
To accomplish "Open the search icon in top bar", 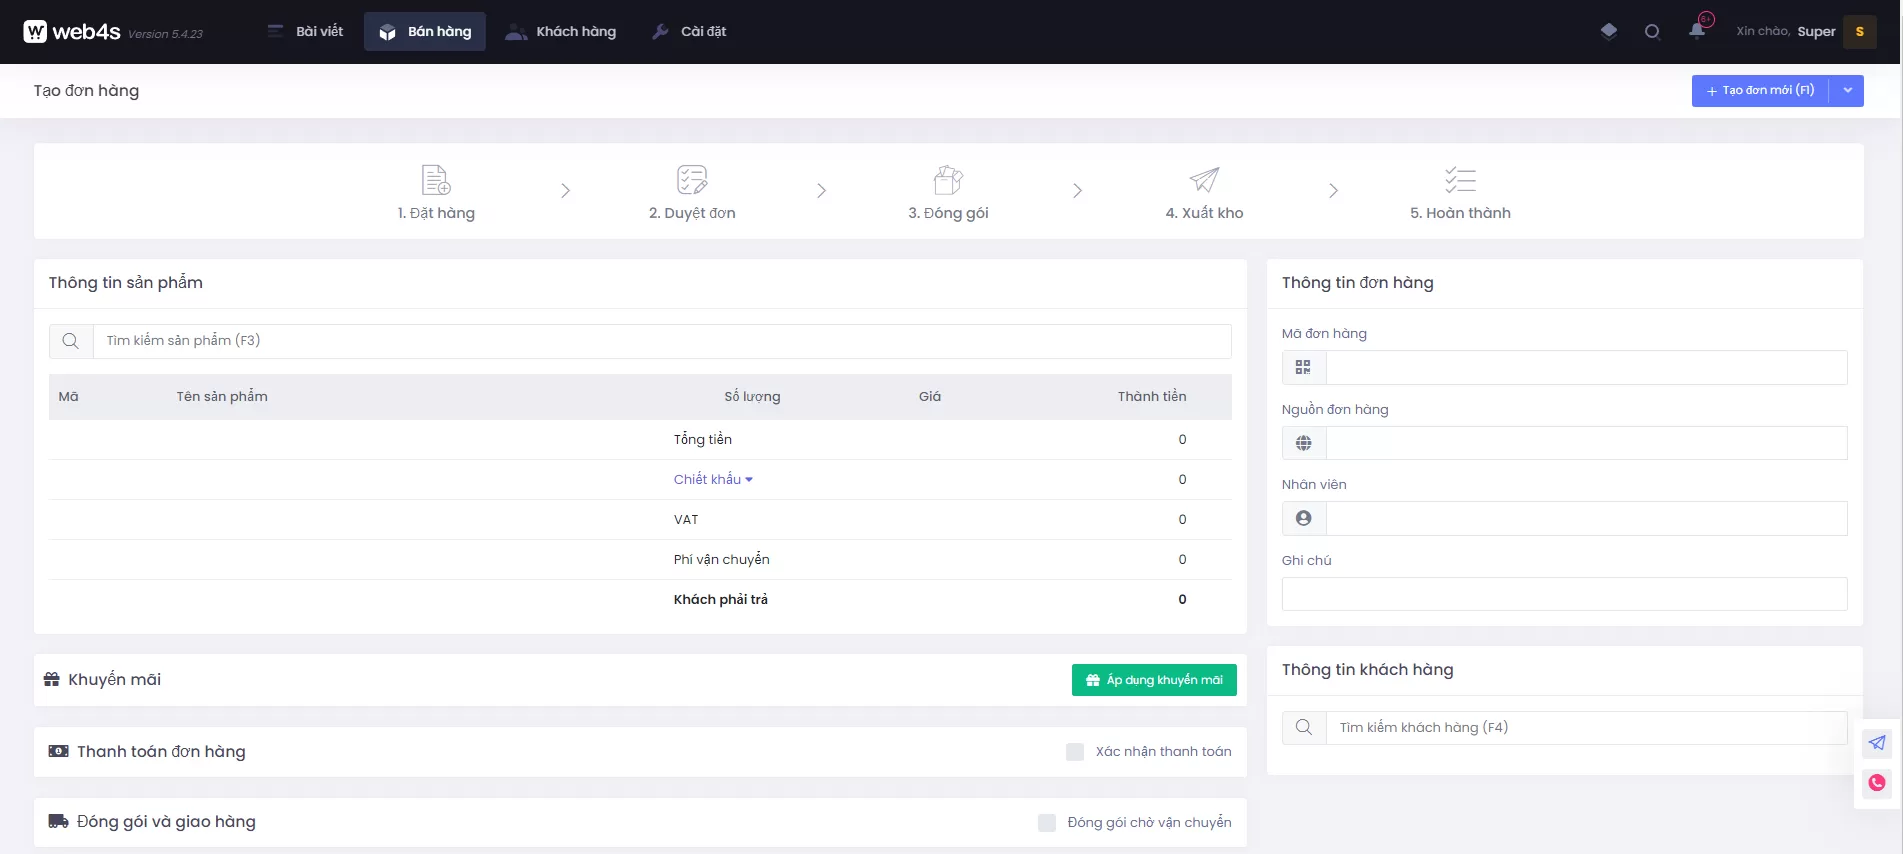I will pyautogui.click(x=1652, y=32).
